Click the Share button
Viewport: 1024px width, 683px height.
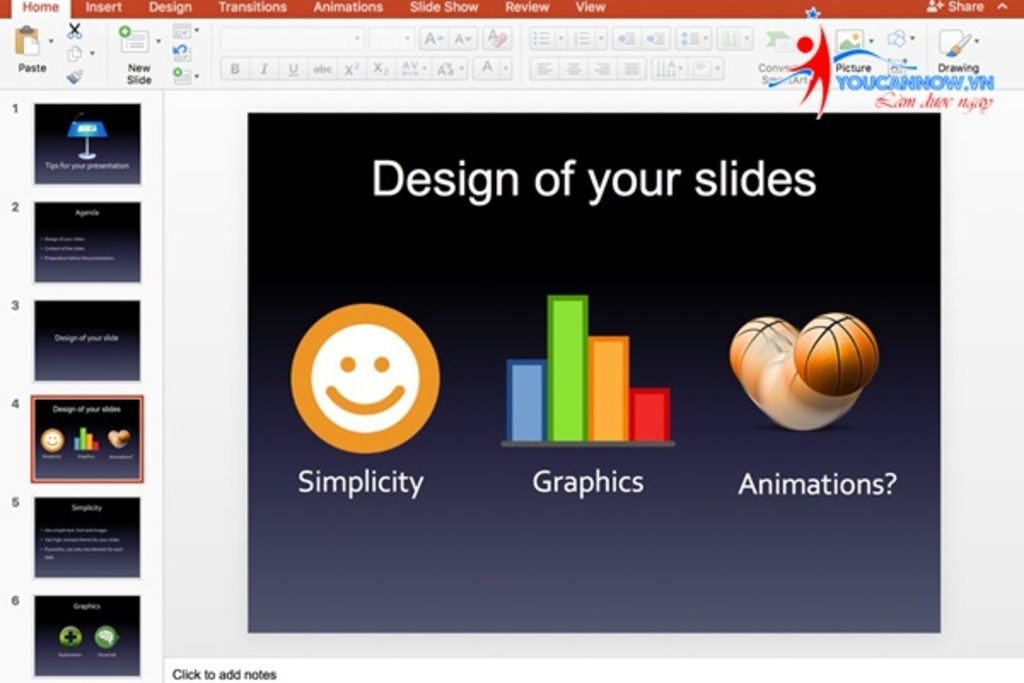955,7
